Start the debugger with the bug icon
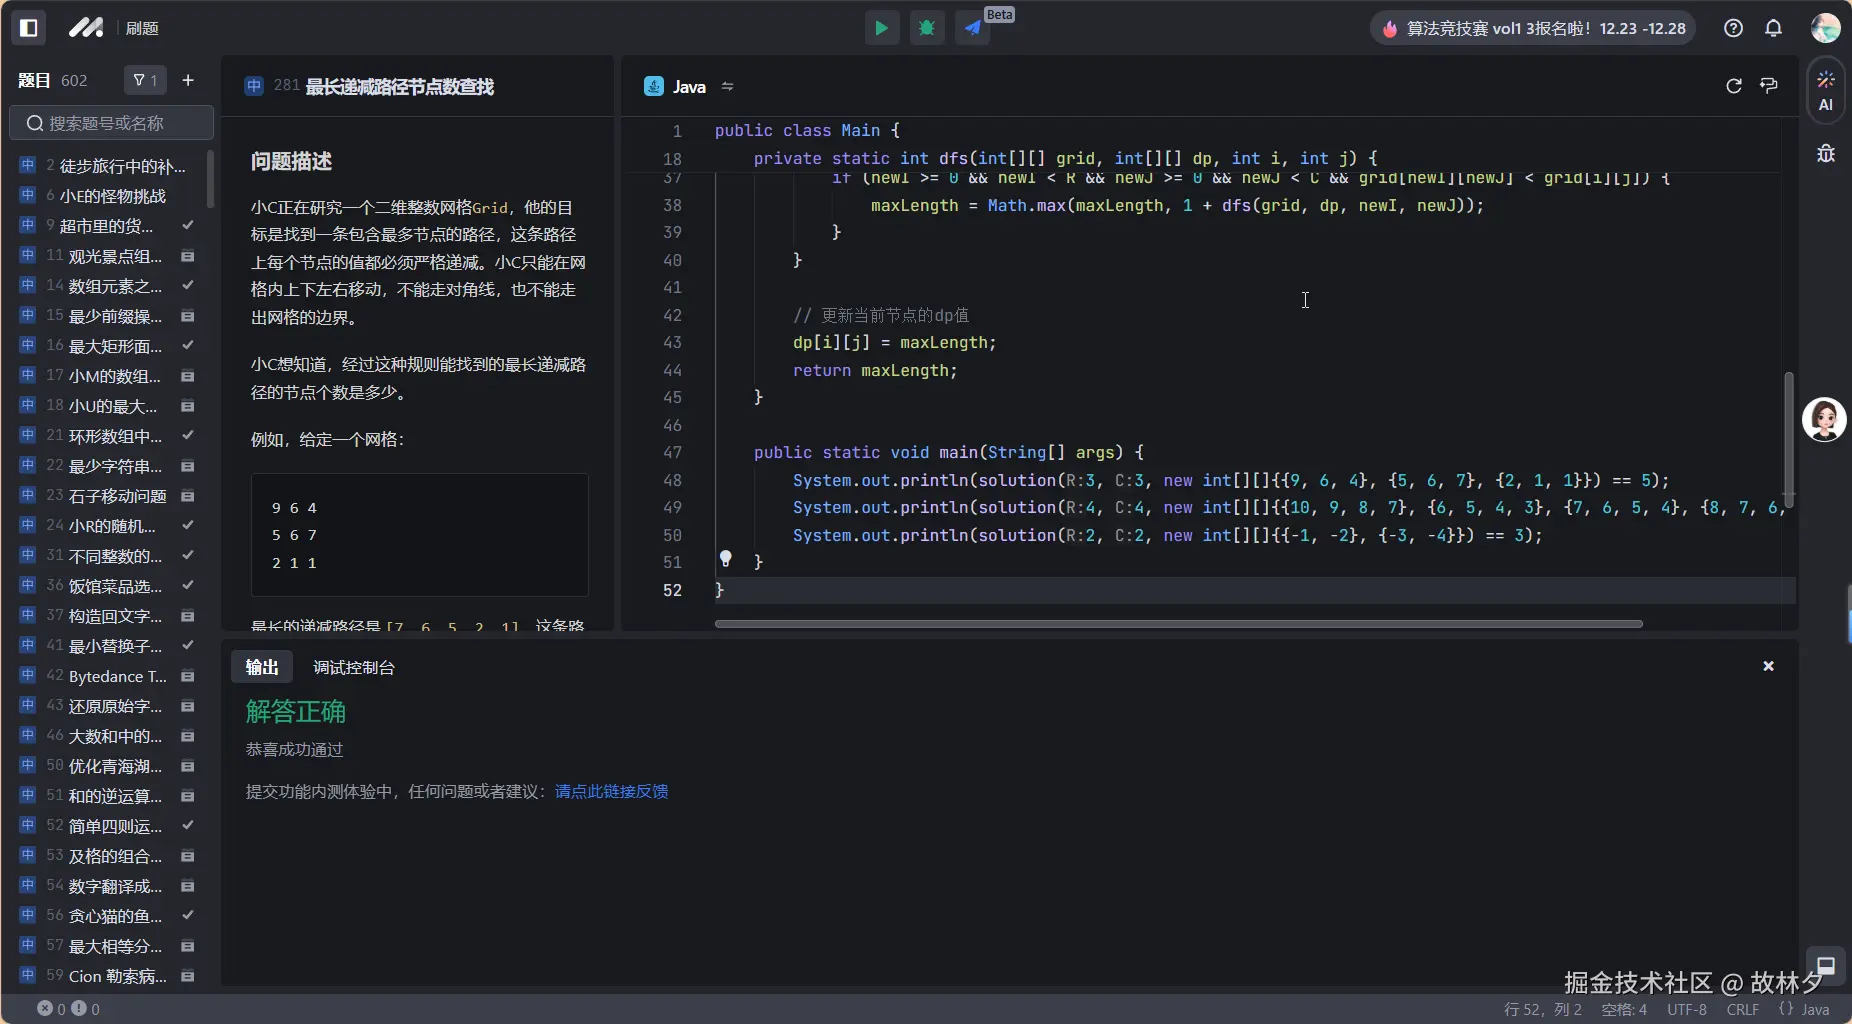This screenshot has height=1024, width=1852. pos(927,28)
